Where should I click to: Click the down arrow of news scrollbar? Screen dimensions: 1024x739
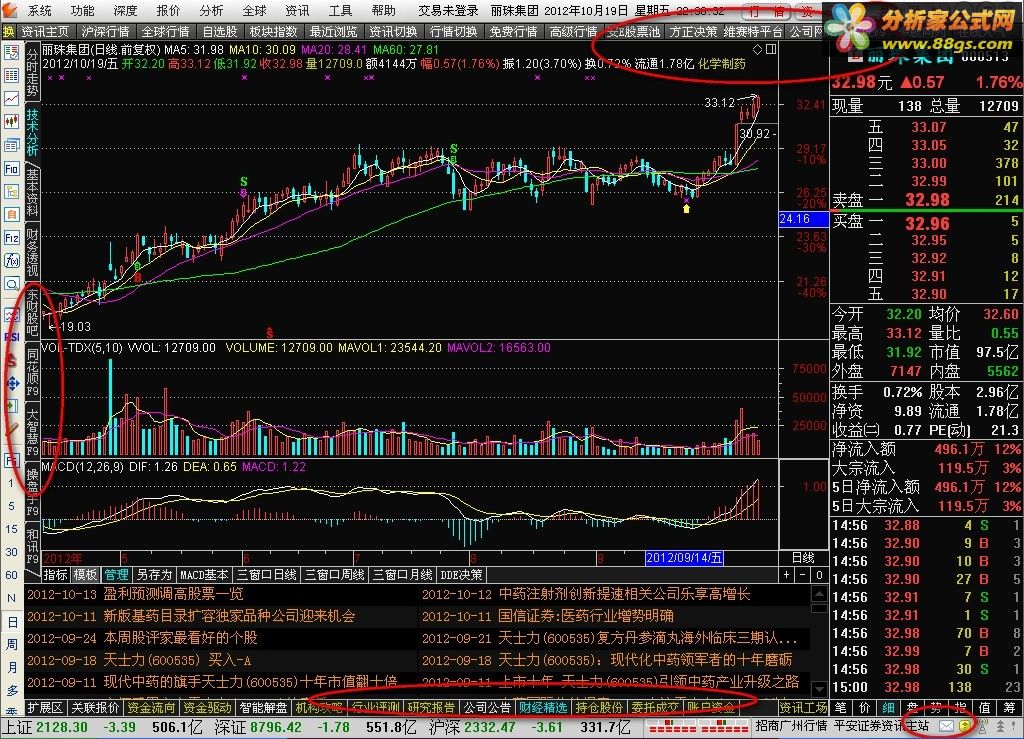coord(819,689)
